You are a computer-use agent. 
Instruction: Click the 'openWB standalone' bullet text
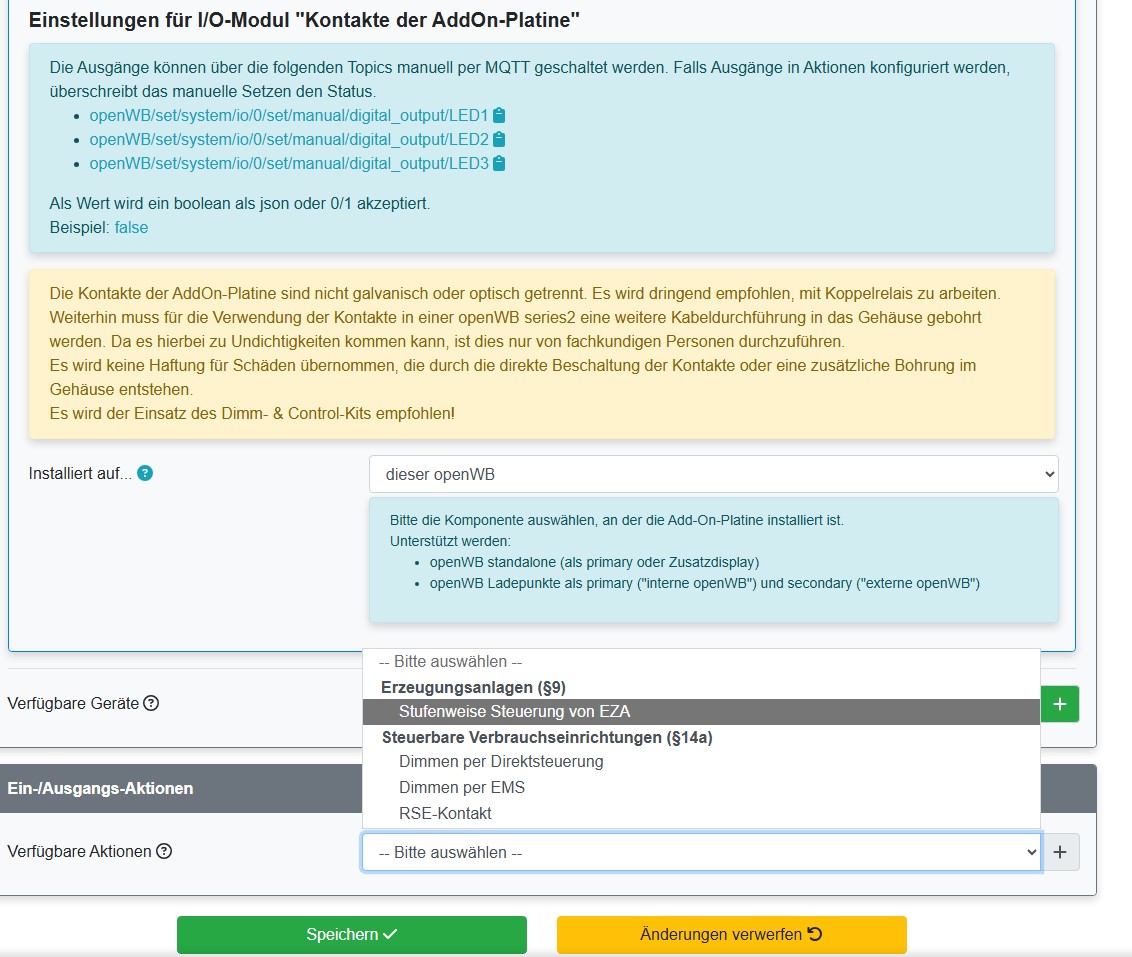pos(594,562)
